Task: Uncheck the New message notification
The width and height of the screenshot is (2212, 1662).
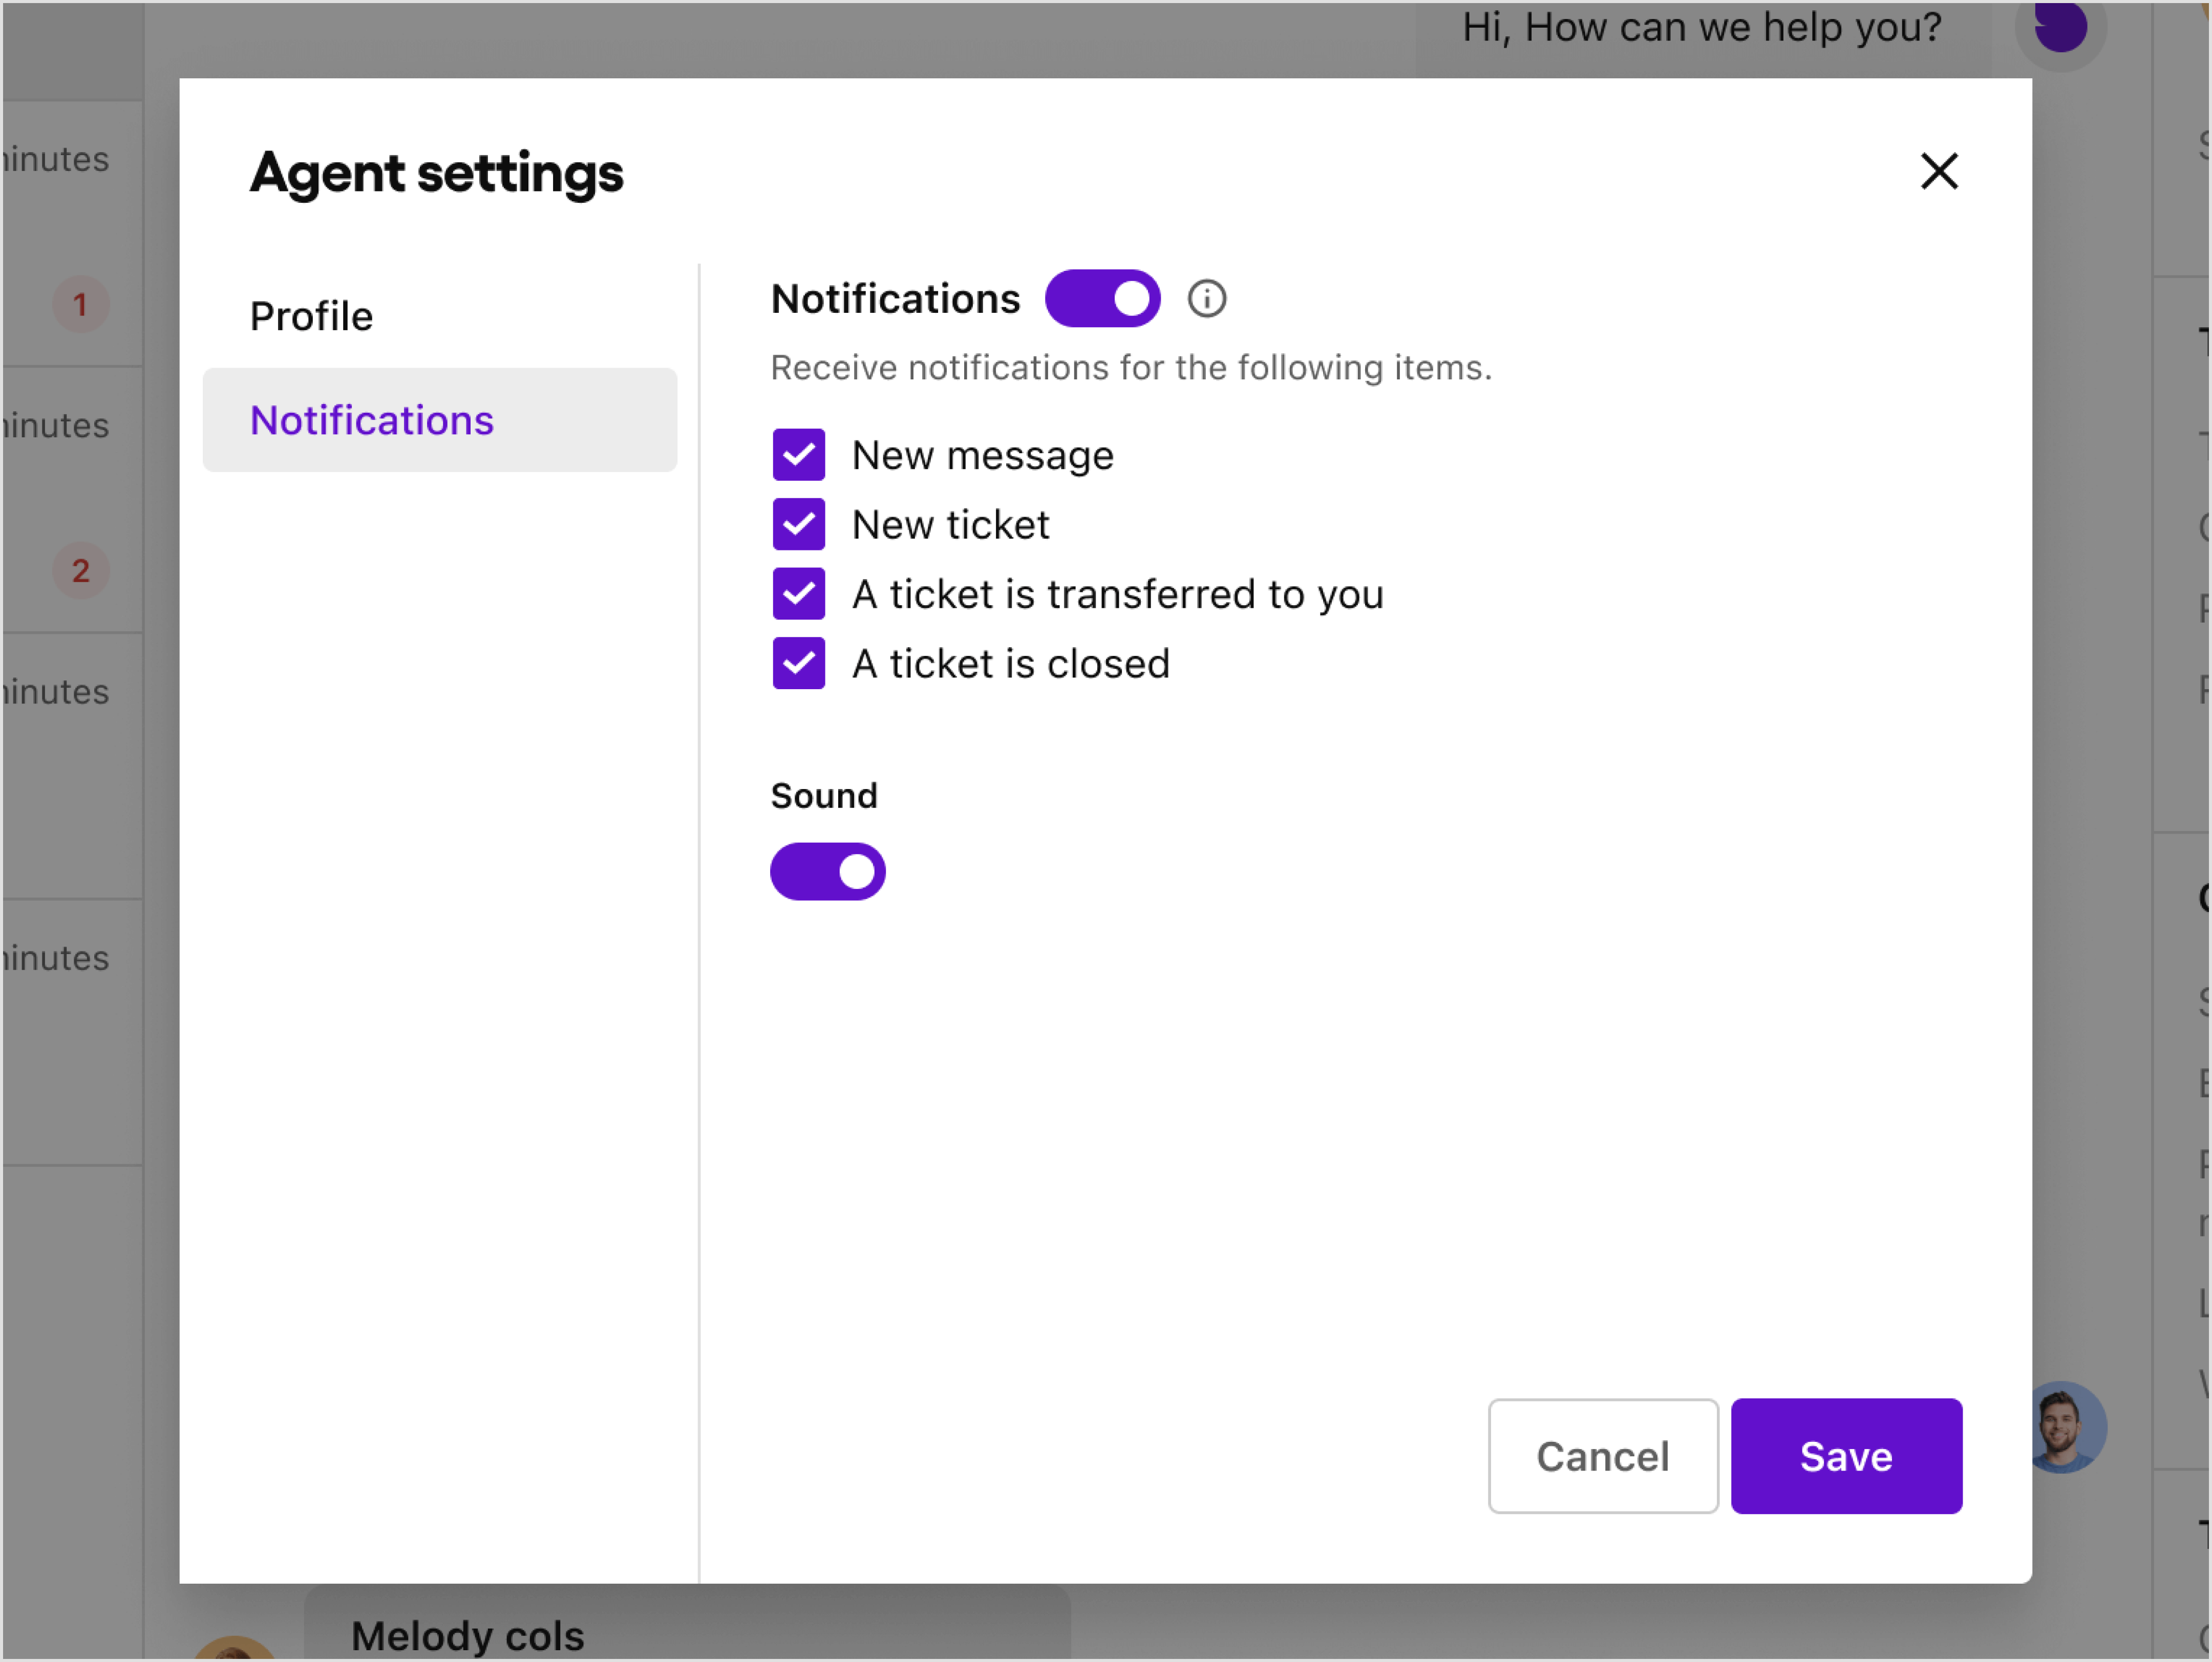Action: click(x=798, y=454)
